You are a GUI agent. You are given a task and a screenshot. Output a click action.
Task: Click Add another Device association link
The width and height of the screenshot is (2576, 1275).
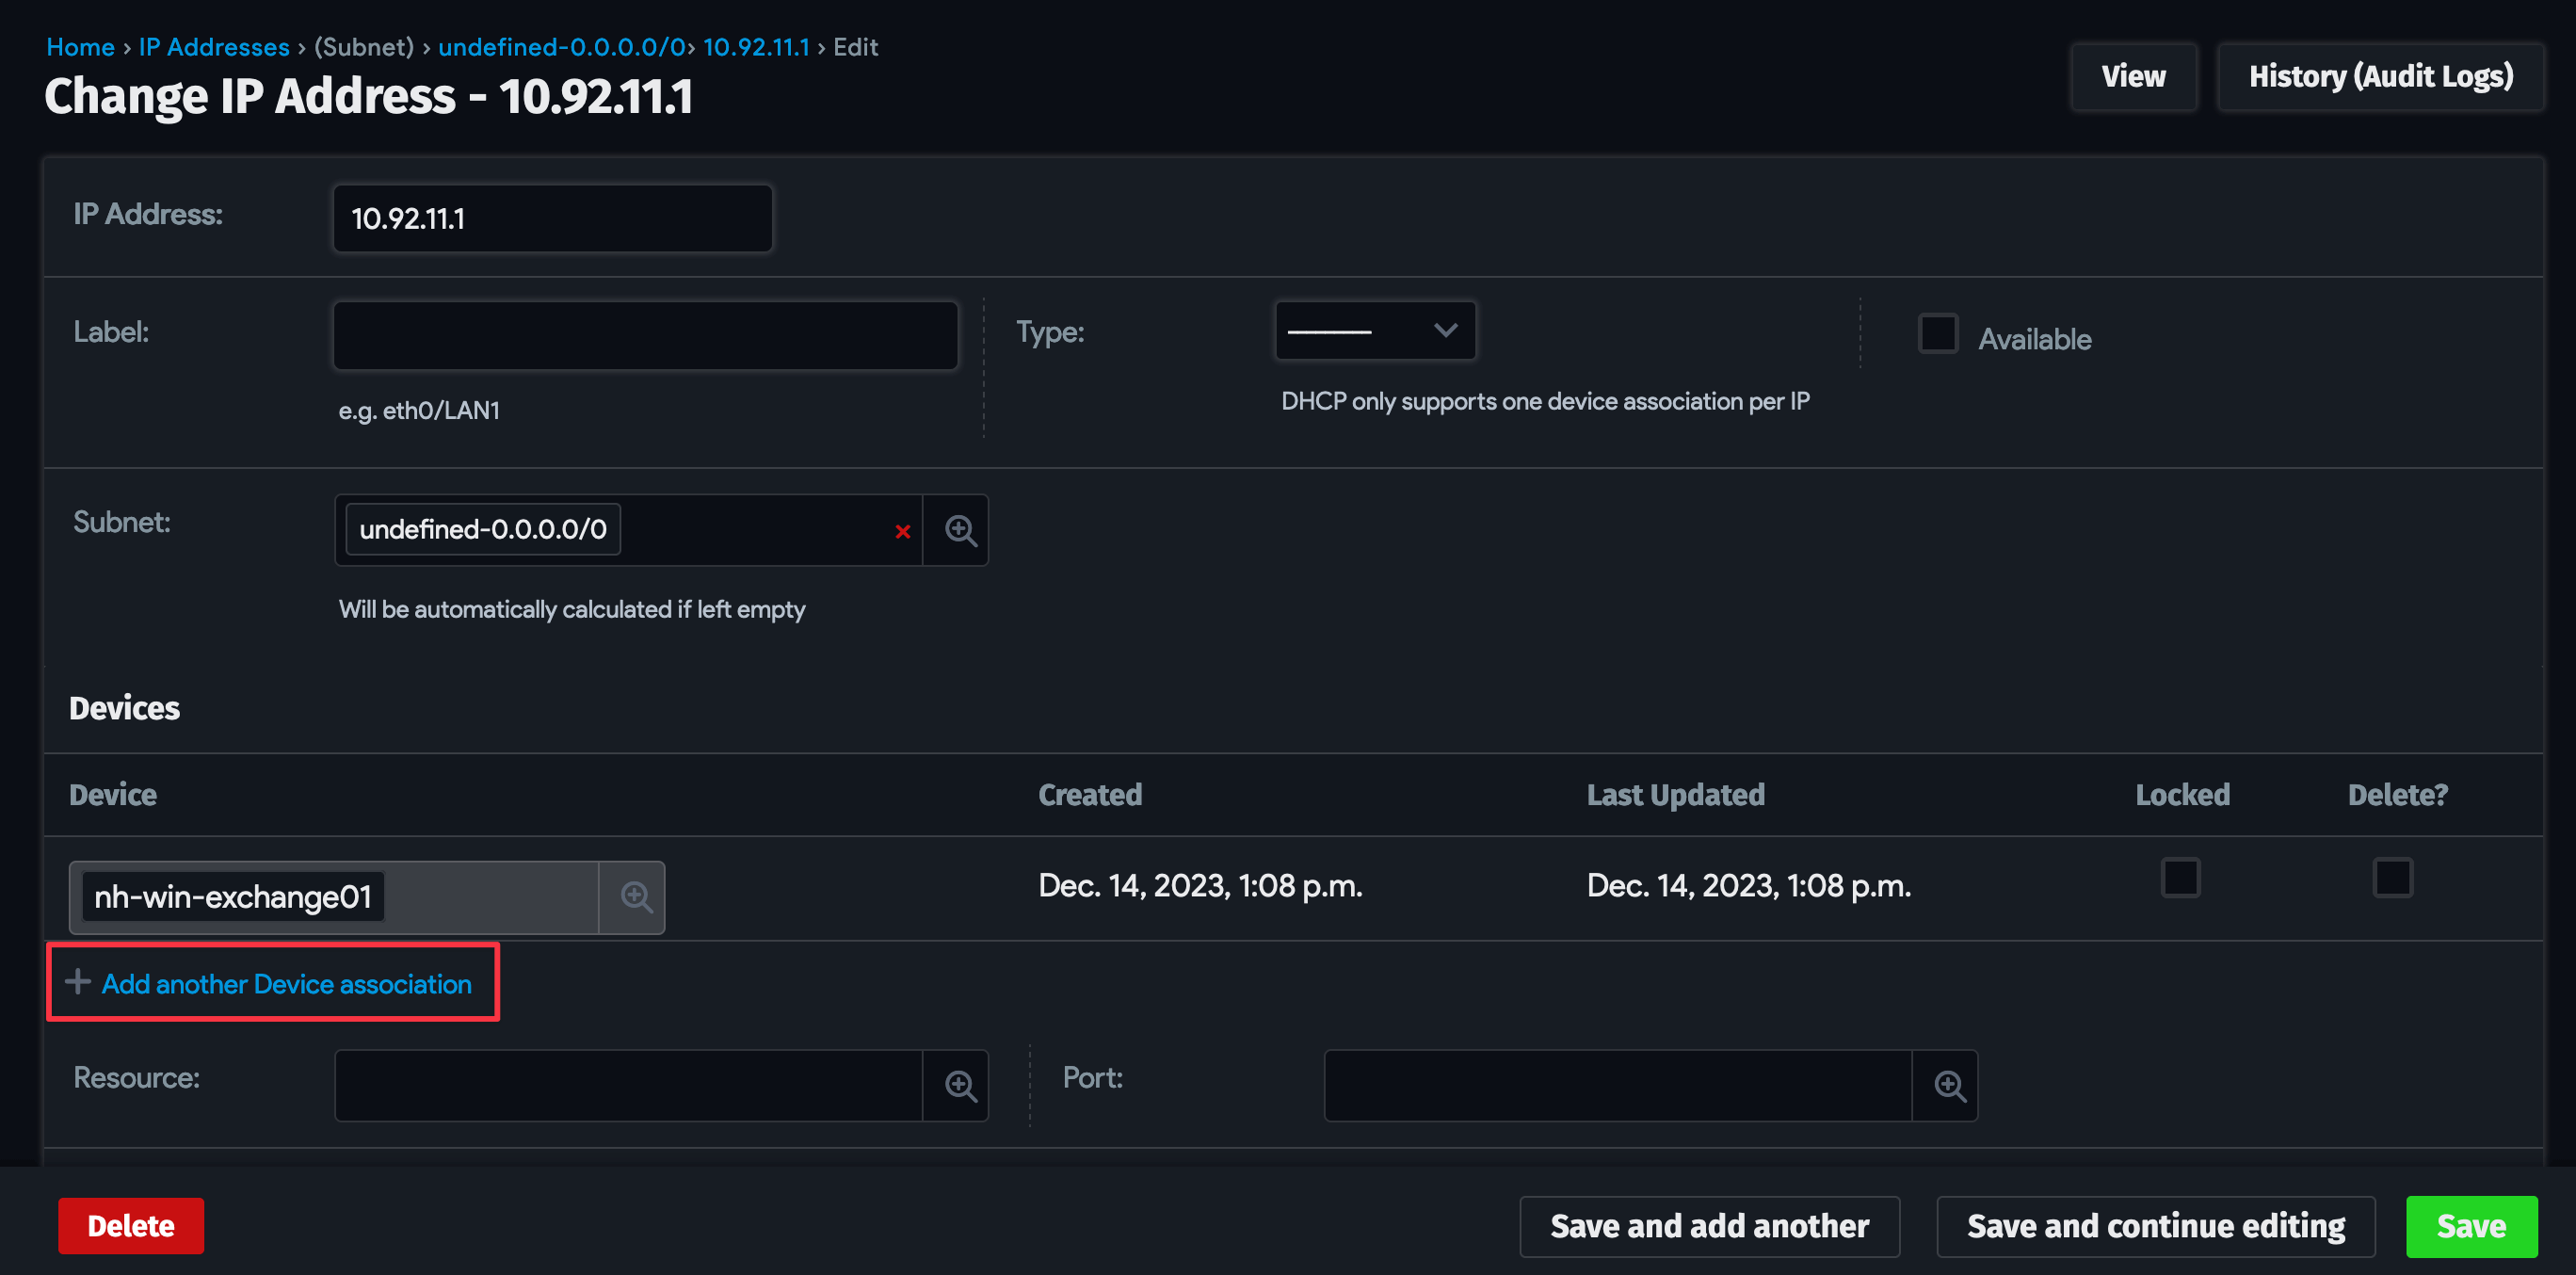click(286, 984)
